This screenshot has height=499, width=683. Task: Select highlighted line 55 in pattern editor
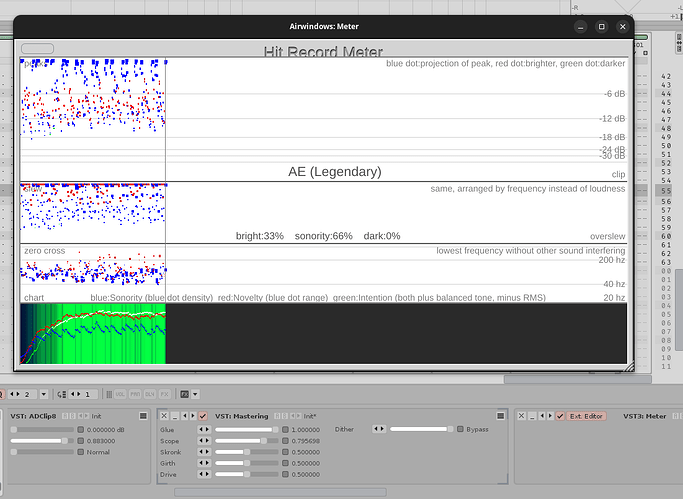[666, 191]
